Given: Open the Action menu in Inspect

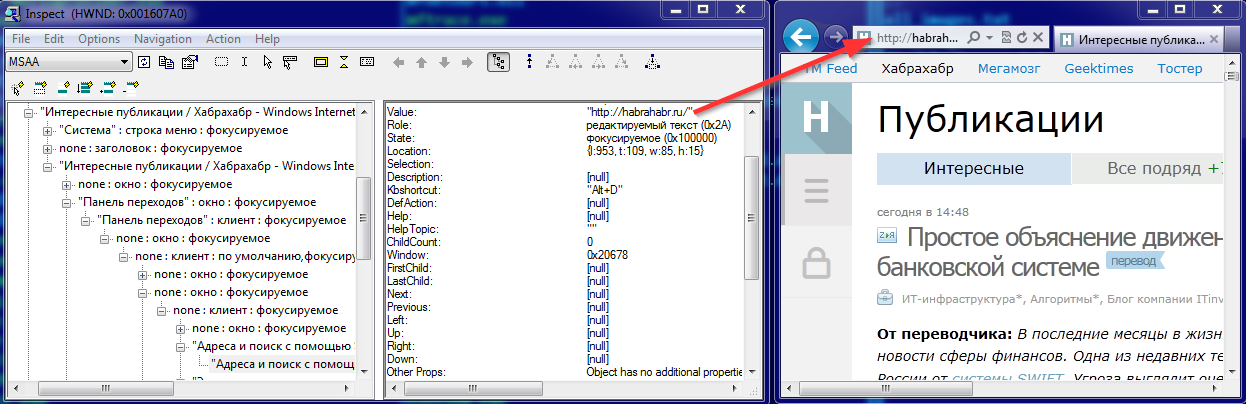Looking at the screenshot, I should point(223,39).
